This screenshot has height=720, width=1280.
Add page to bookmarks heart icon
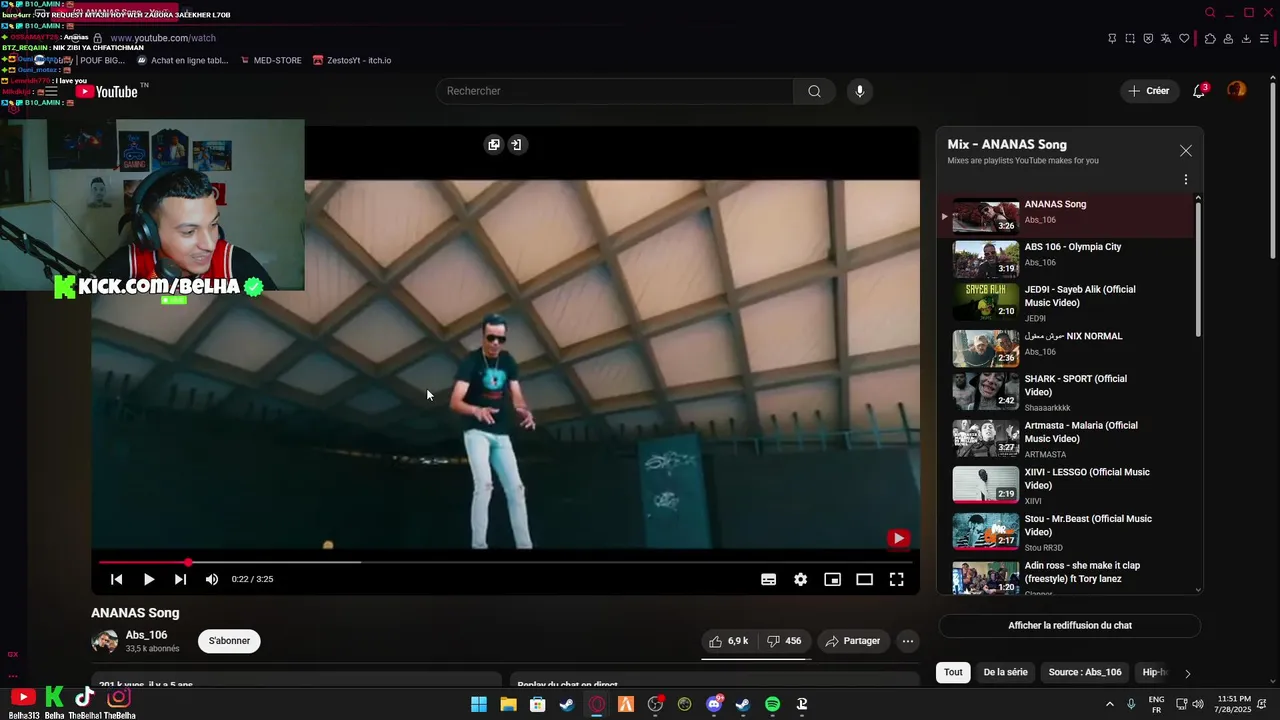[1185, 38]
